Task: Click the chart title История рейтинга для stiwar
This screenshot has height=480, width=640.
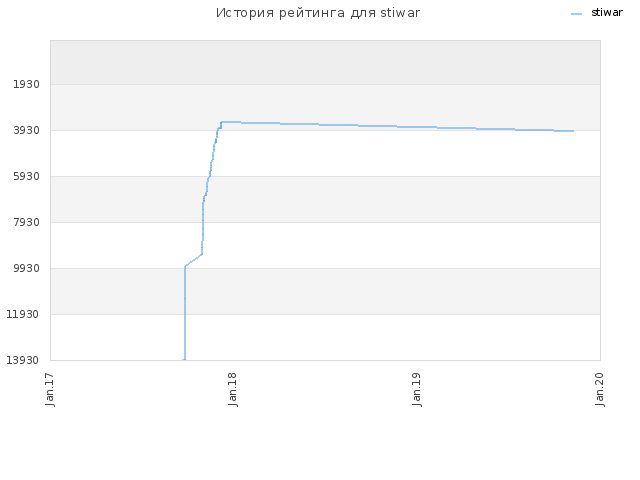Action: click(x=318, y=13)
